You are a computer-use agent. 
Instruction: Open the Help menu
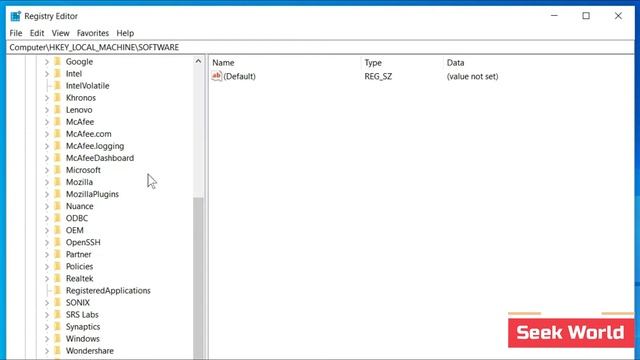click(x=125, y=33)
